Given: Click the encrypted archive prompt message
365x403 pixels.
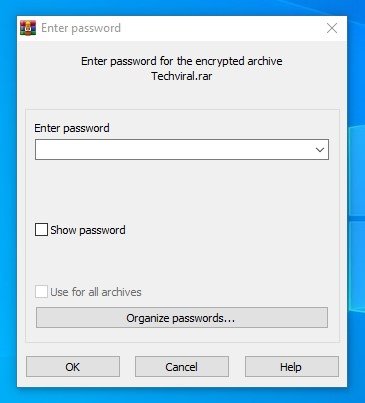Looking at the screenshot, I should [182, 61].
